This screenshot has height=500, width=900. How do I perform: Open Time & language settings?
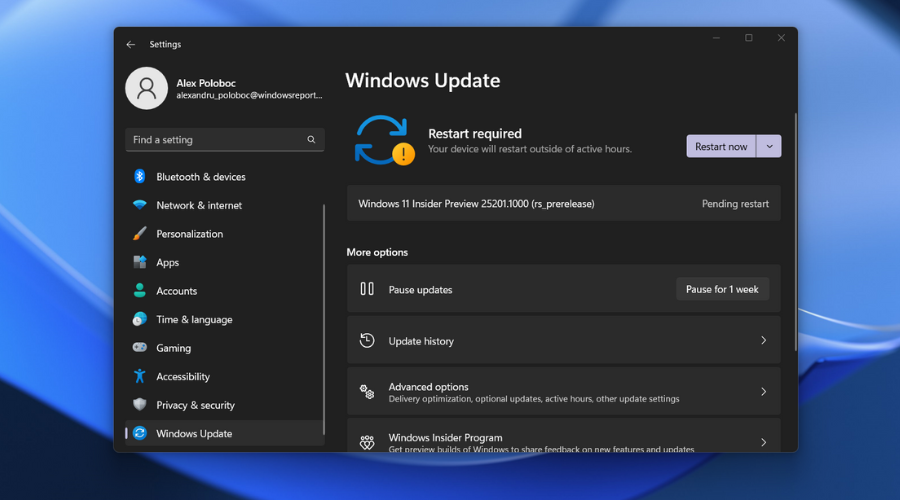224,319
